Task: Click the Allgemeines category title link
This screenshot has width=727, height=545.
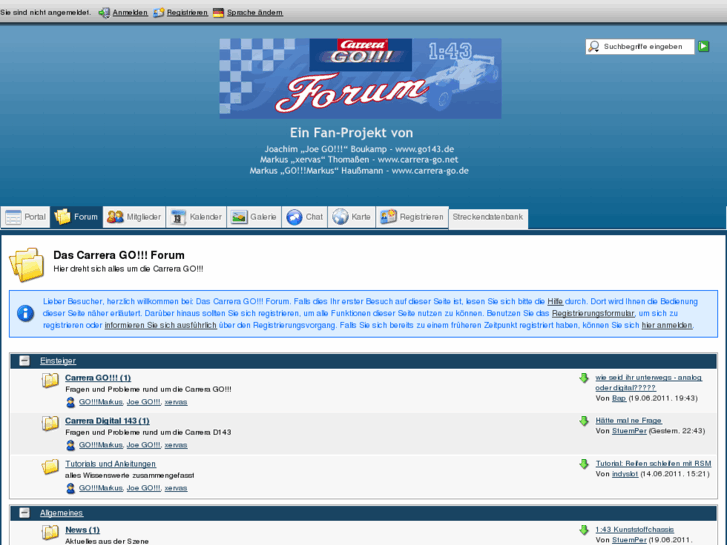Action: point(62,513)
